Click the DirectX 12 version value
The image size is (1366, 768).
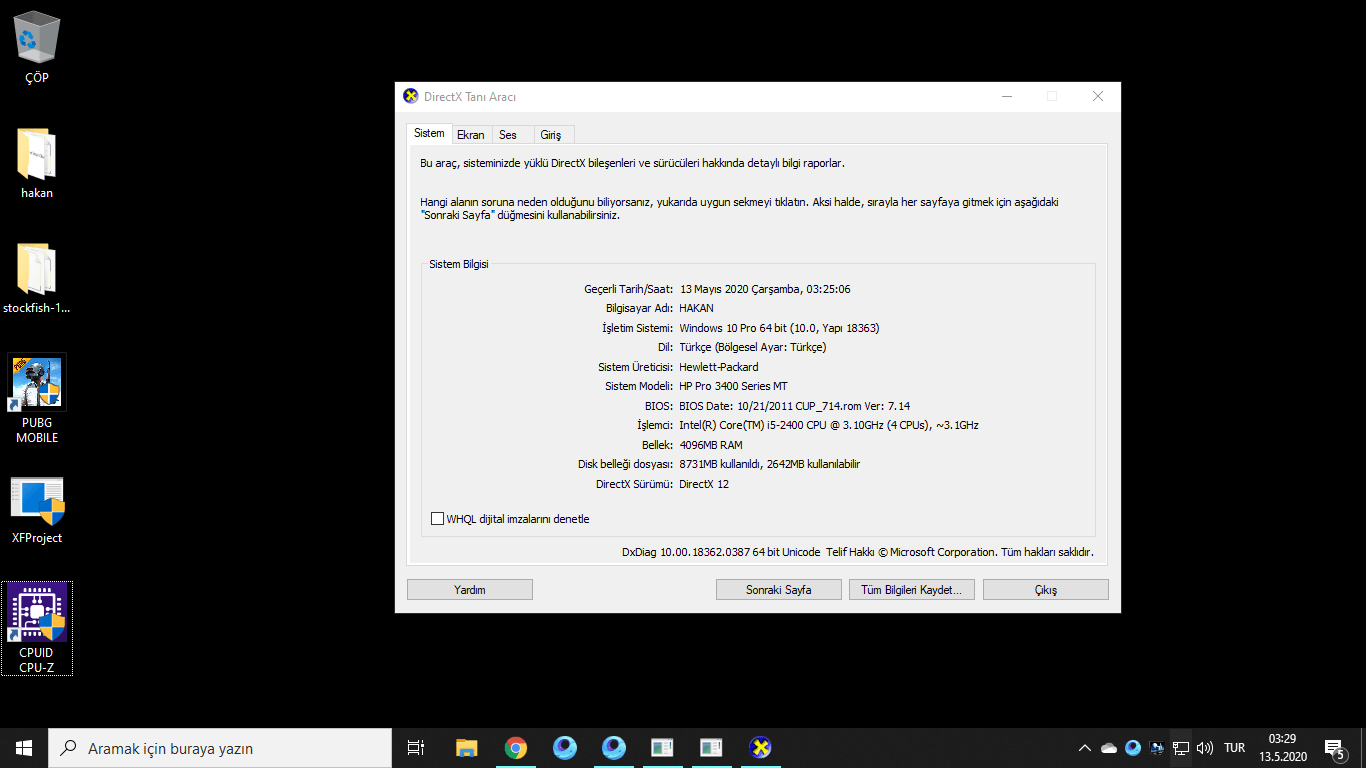point(704,484)
